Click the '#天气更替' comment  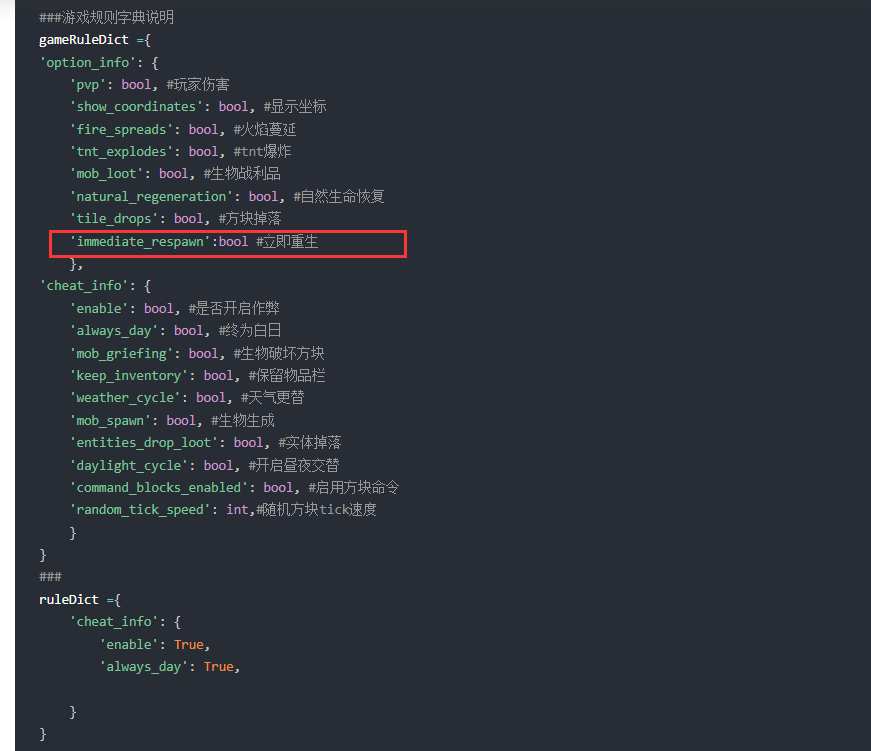(273, 398)
